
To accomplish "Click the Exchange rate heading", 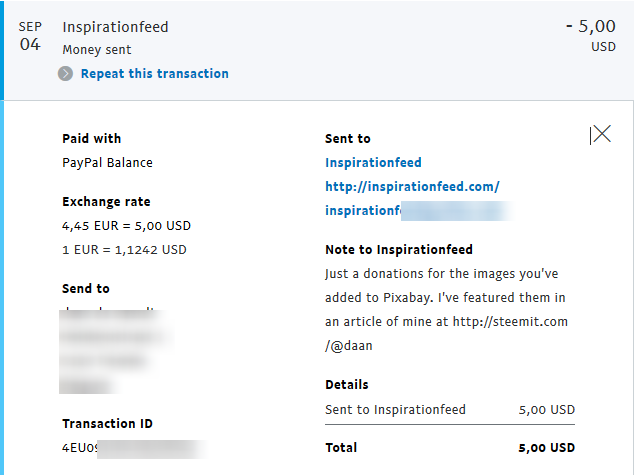I will click(x=106, y=201).
